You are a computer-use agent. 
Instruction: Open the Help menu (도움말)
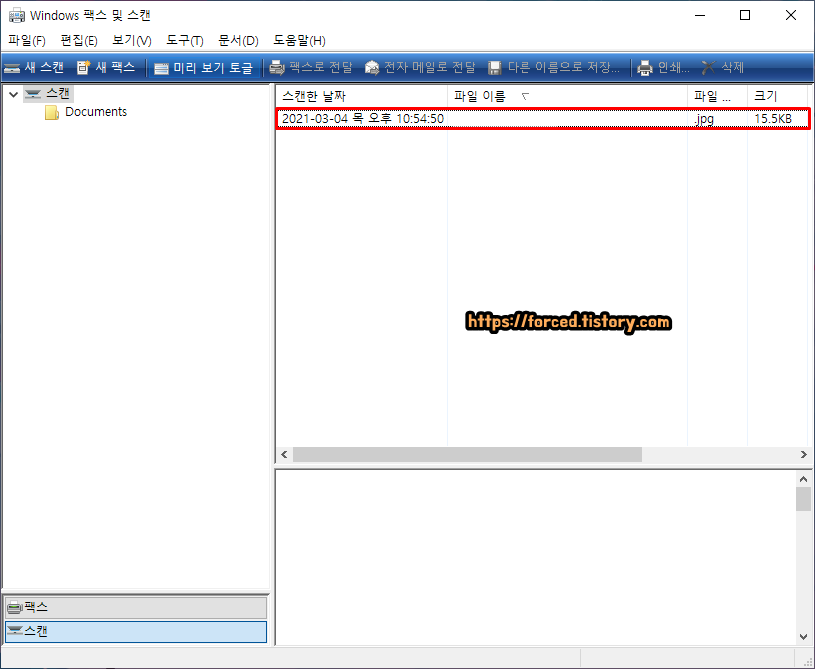pos(299,41)
